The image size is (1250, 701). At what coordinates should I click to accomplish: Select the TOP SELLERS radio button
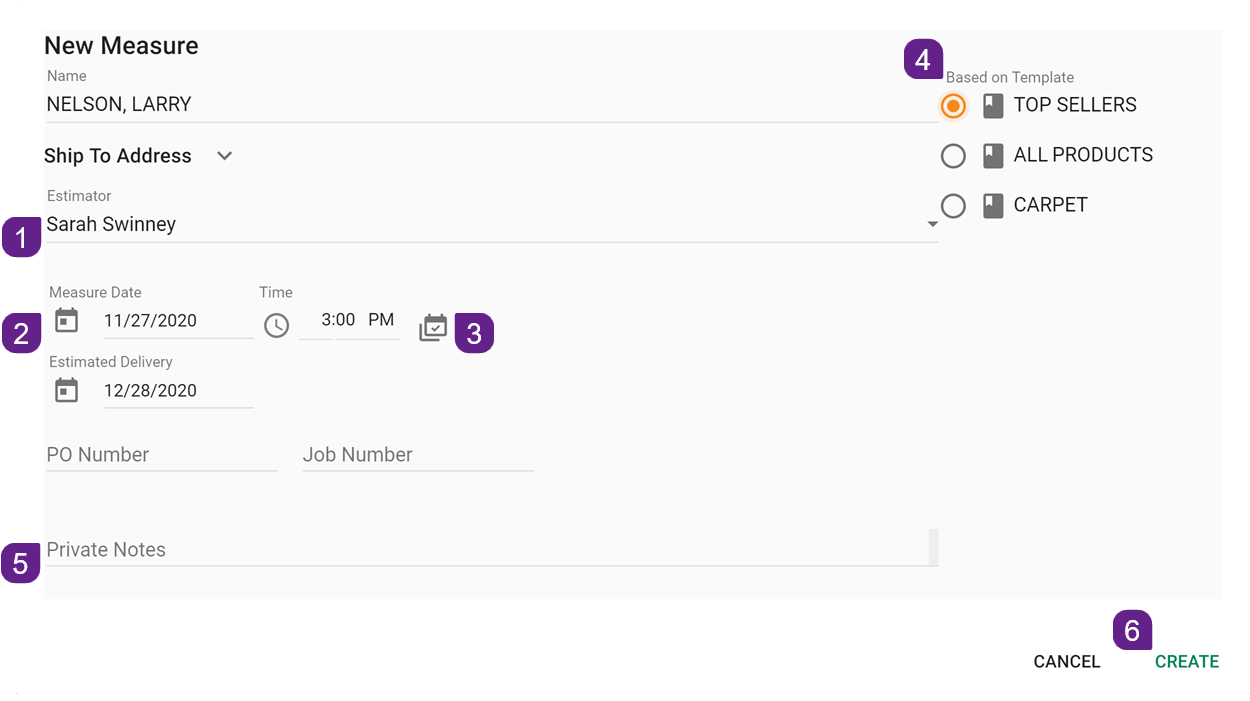tap(953, 105)
